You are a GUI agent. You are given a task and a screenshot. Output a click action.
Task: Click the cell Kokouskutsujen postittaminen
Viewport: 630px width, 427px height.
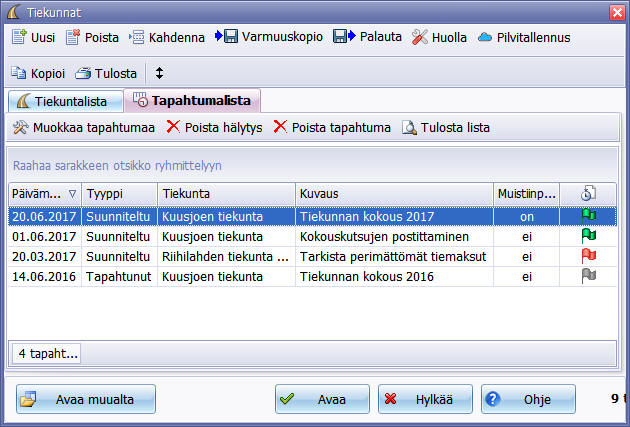click(394, 237)
